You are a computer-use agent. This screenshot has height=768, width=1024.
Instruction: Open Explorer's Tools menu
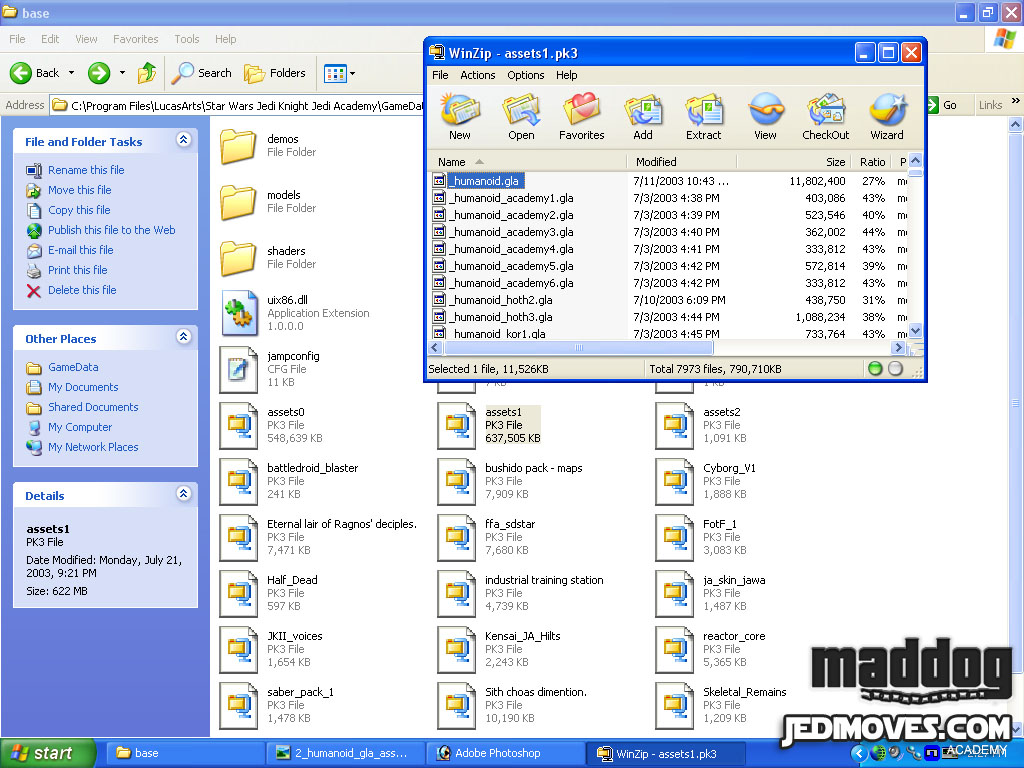(187, 39)
